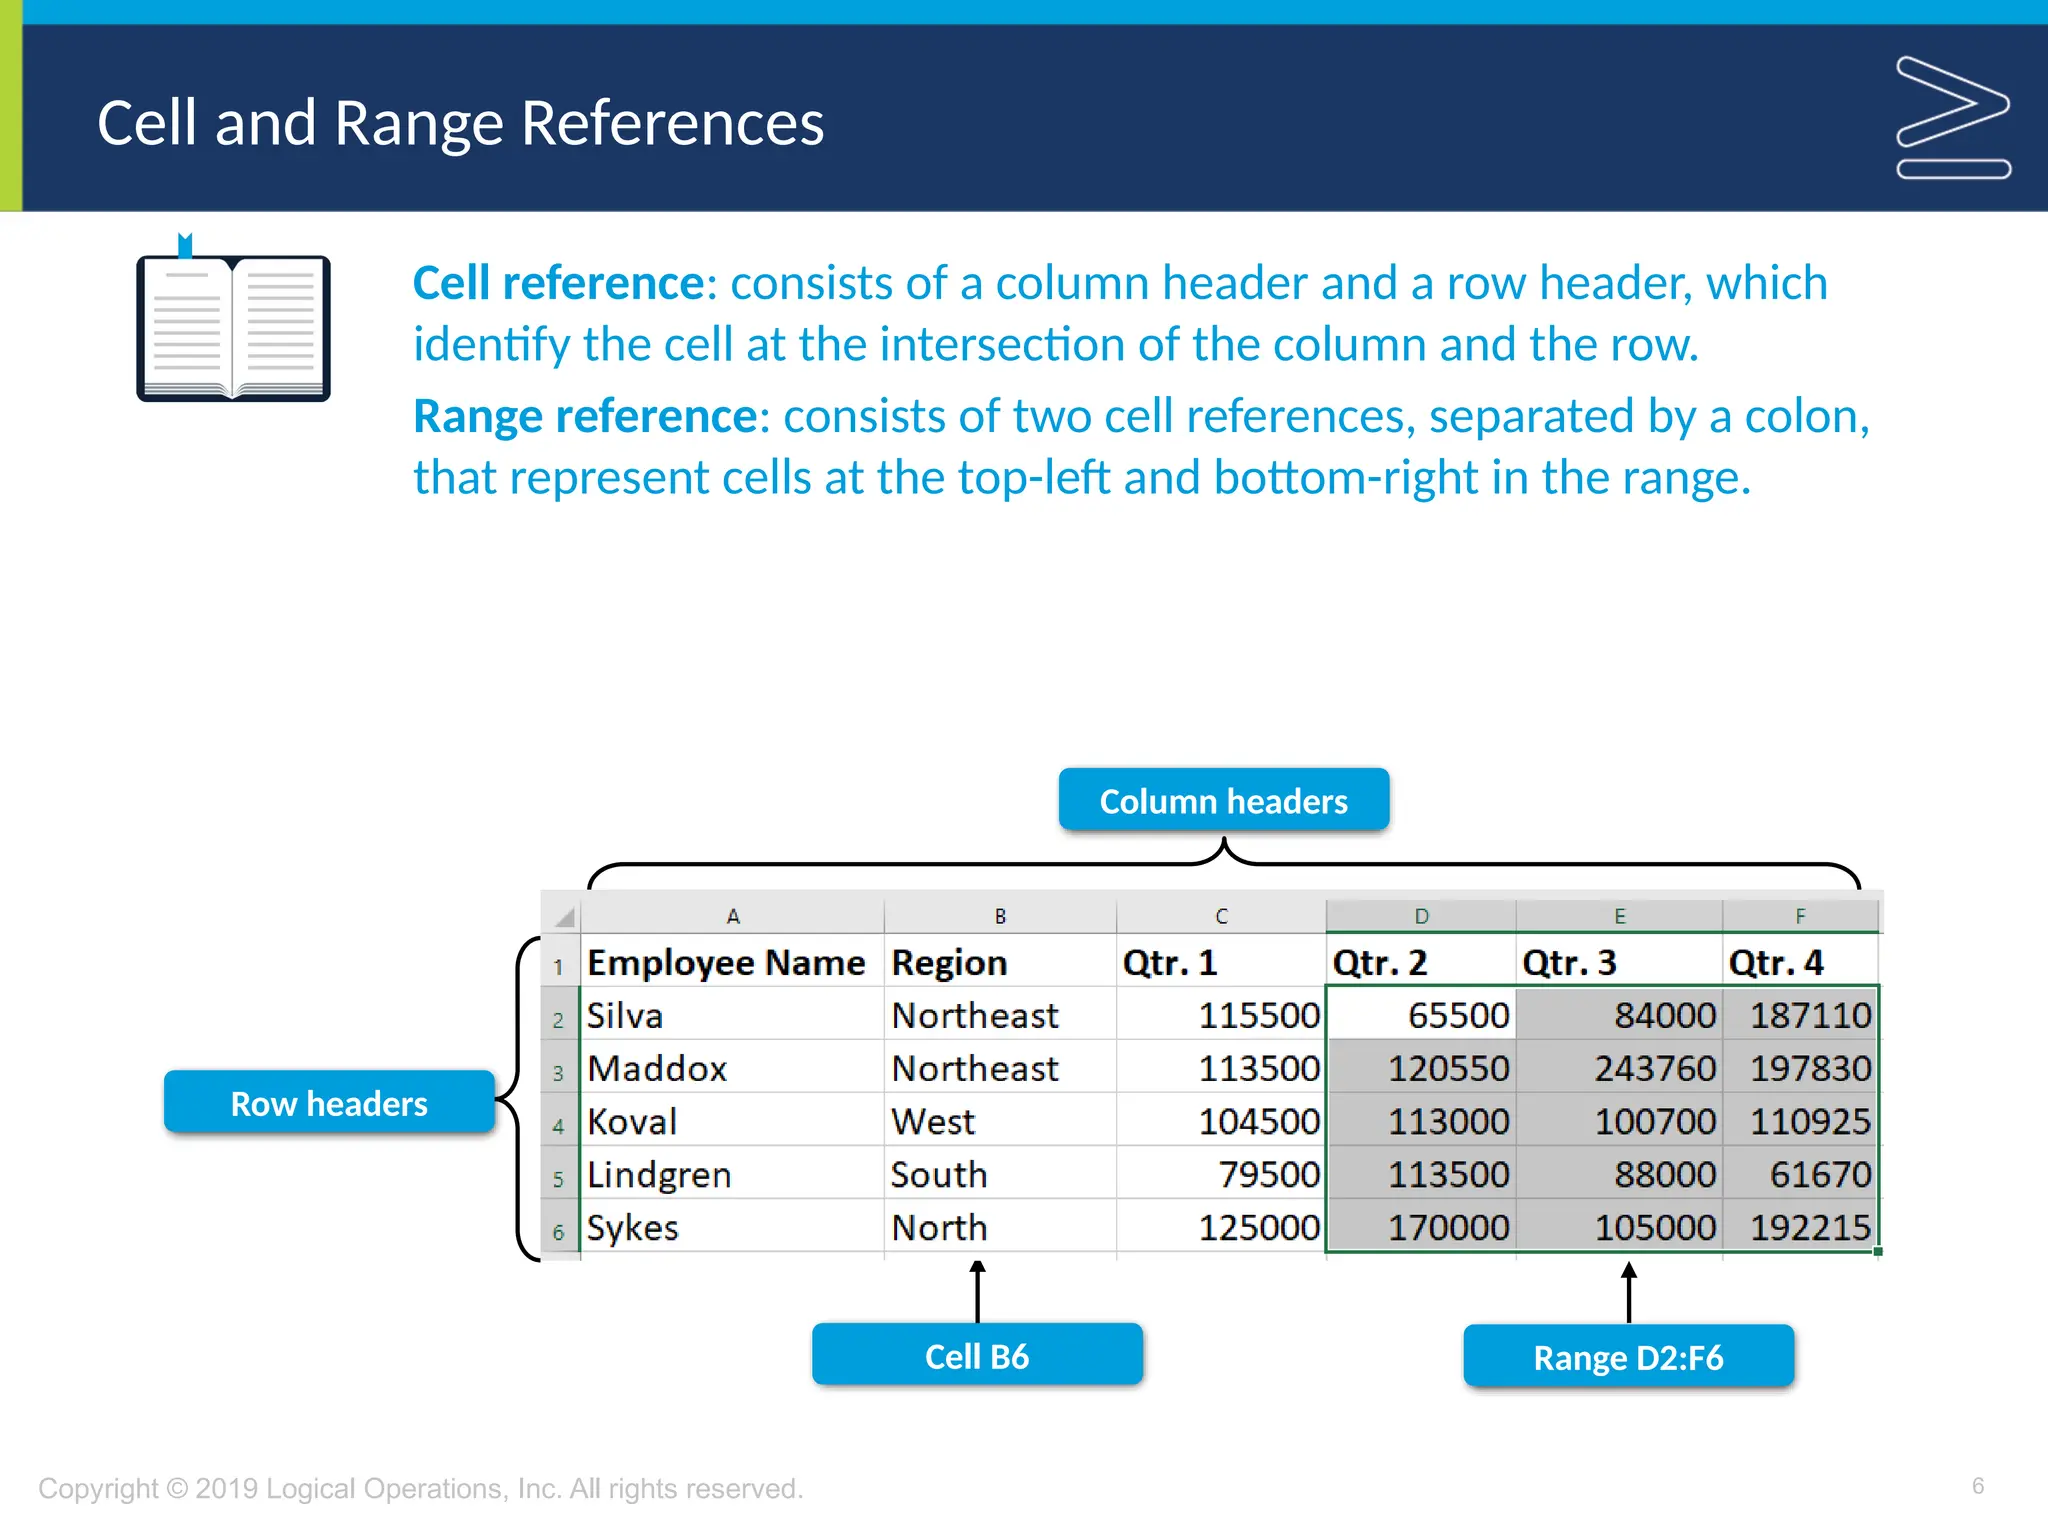Click the selection fill handle at F6
Viewport: 2048px width, 1536px height.
point(1878,1251)
